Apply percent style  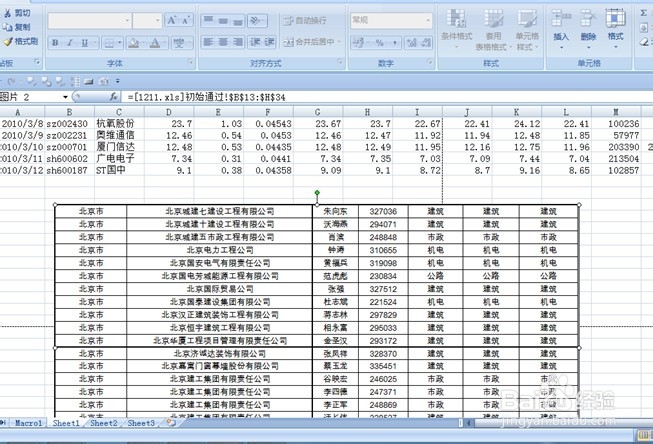tap(379, 42)
